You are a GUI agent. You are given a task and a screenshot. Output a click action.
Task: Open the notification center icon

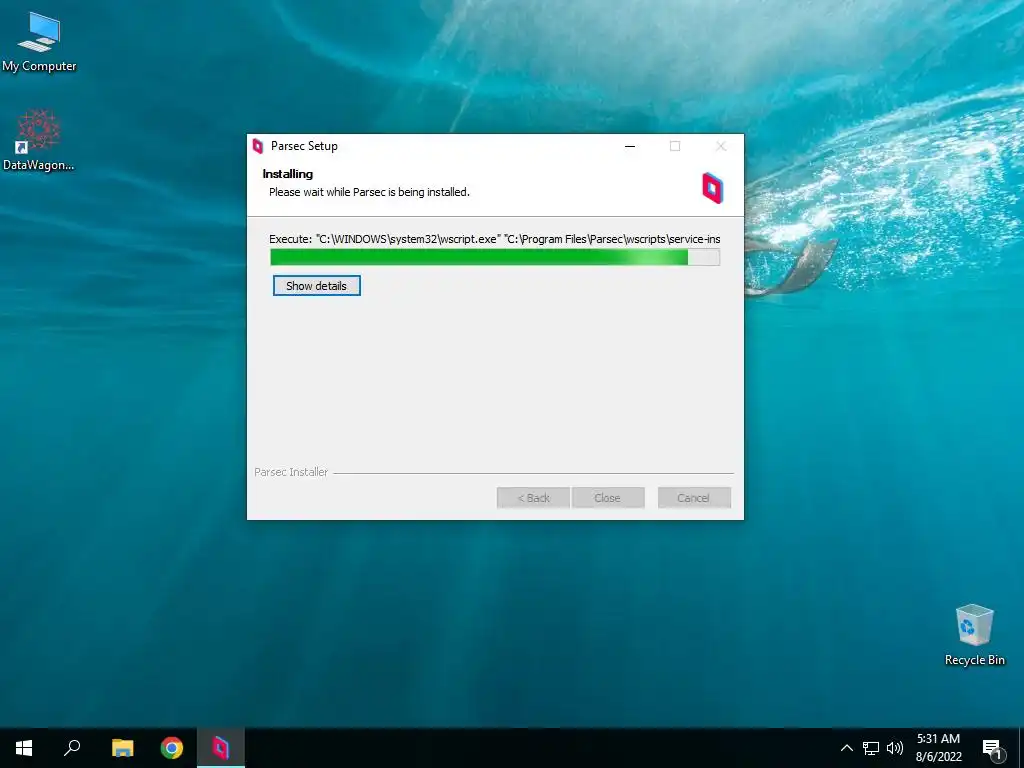(x=992, y=748)
